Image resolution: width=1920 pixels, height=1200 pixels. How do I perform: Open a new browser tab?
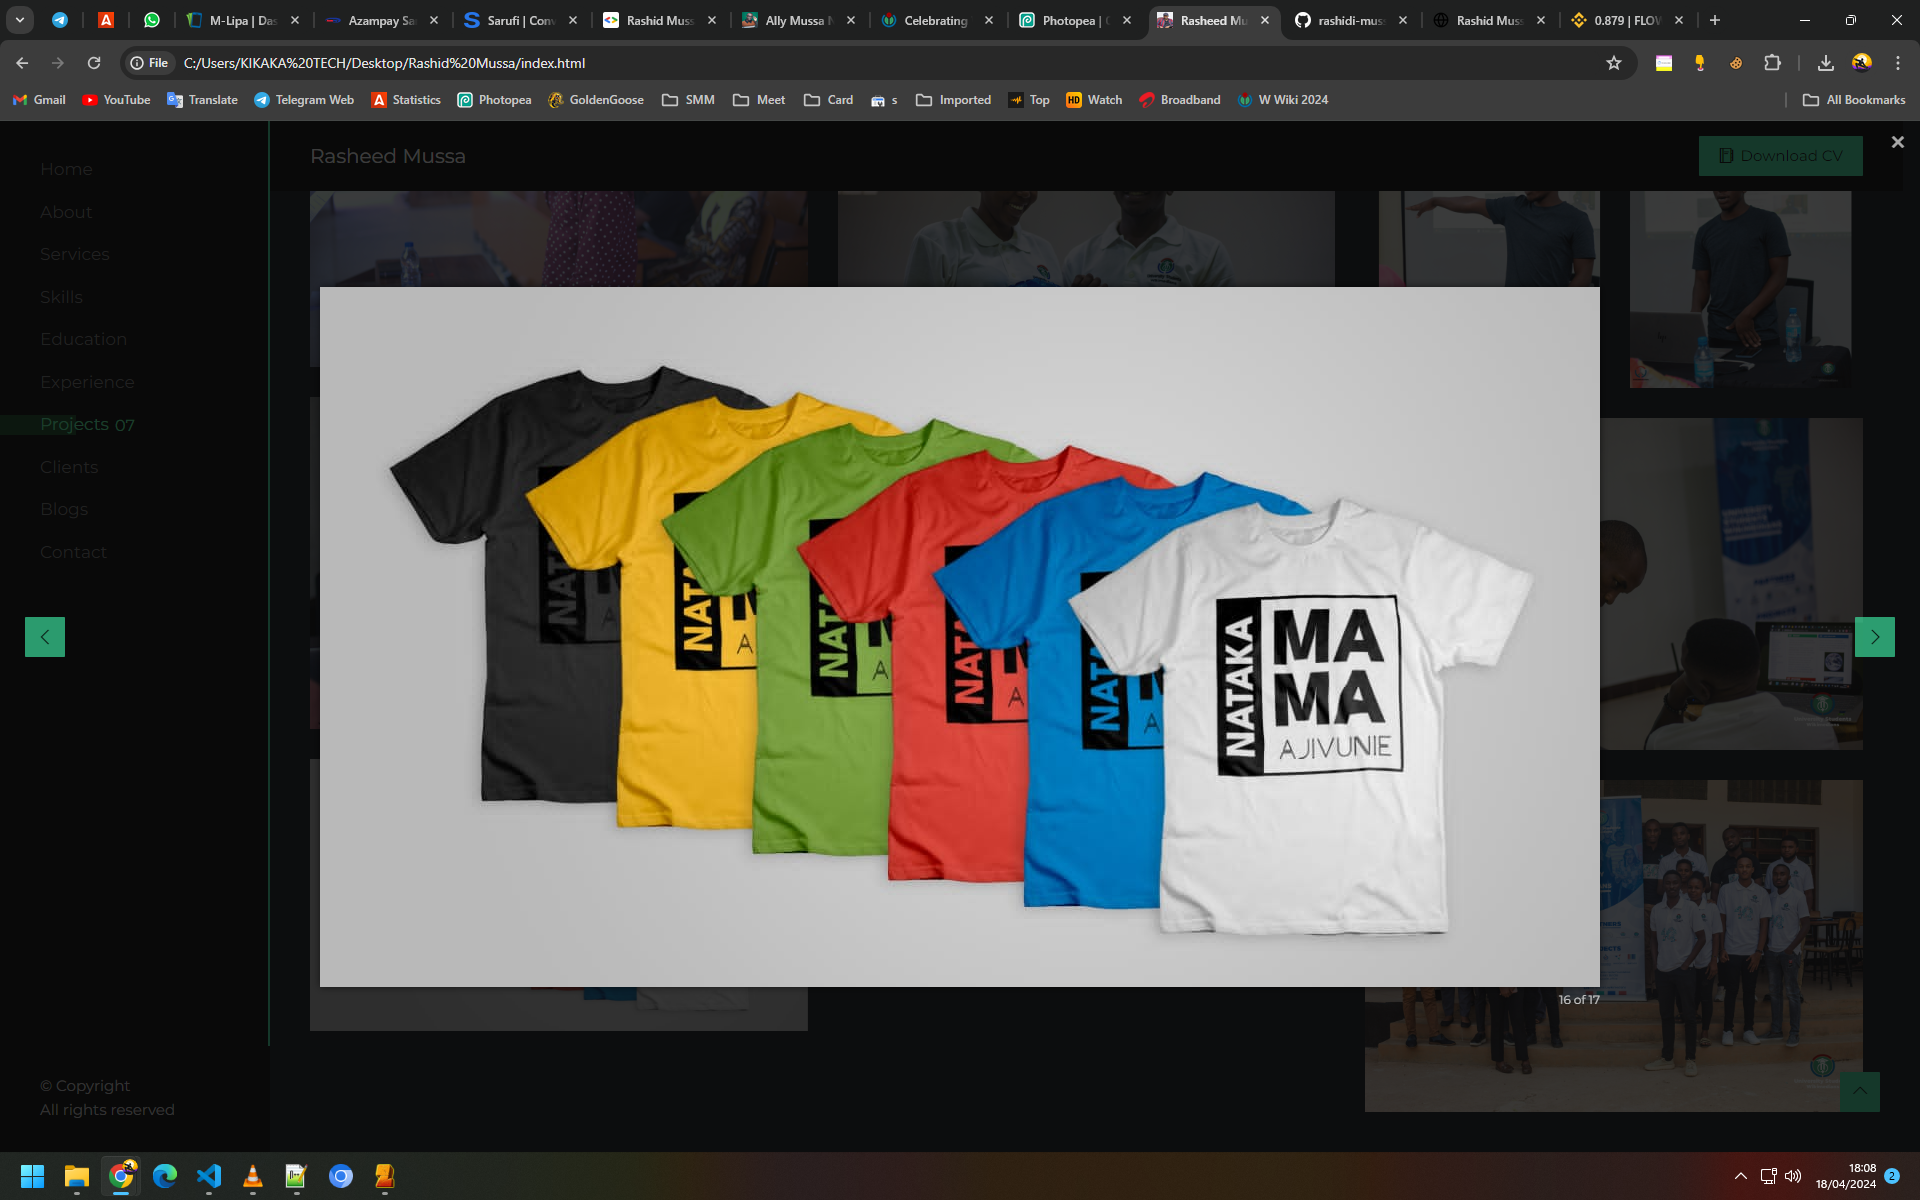(1714, 20)
